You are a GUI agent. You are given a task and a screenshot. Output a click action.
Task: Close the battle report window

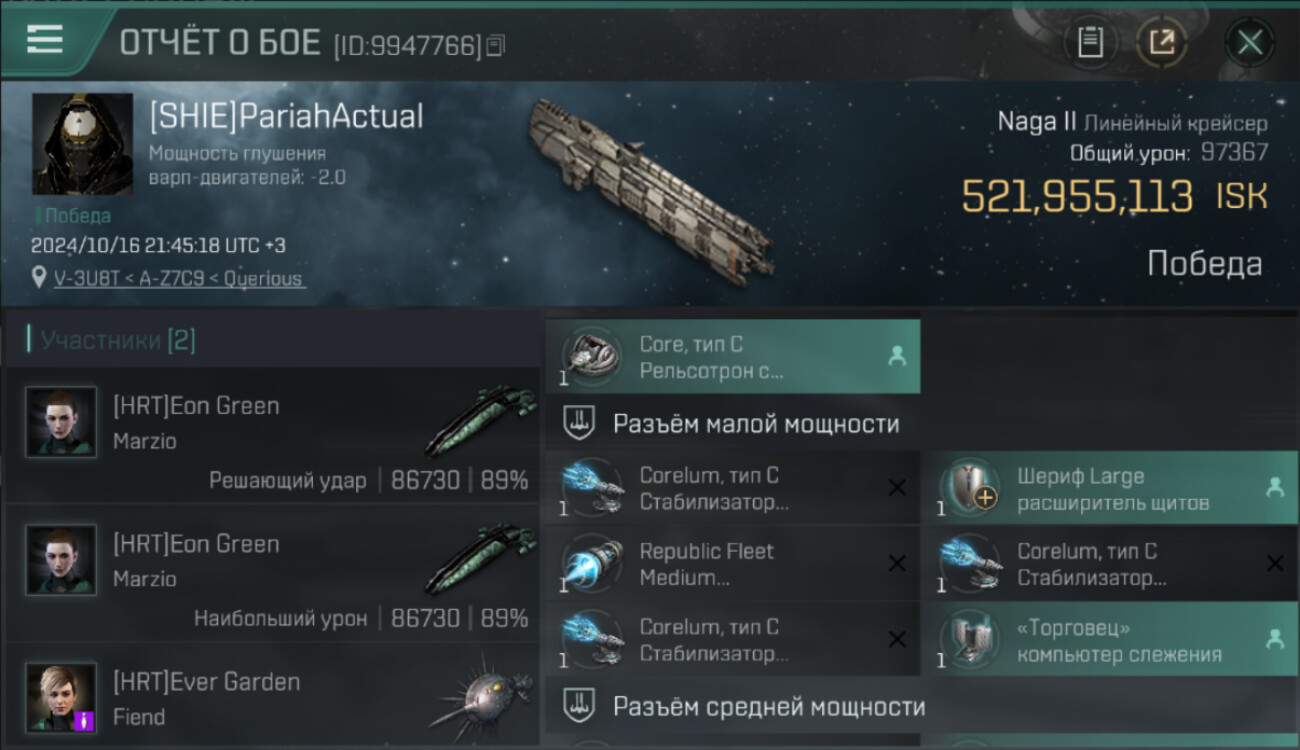pyautogui.click(x=1250, y=42)
